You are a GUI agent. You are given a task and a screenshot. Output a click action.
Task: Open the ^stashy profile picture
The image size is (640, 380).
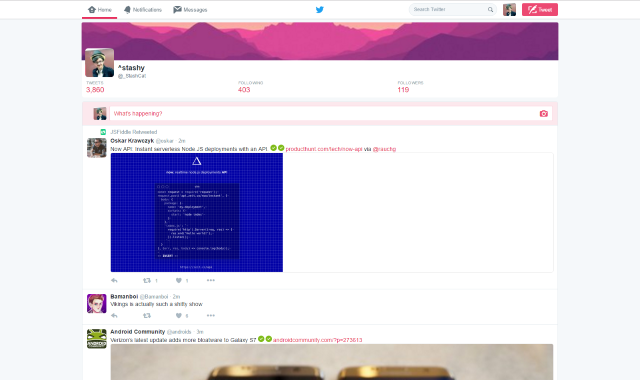point(100,62)
